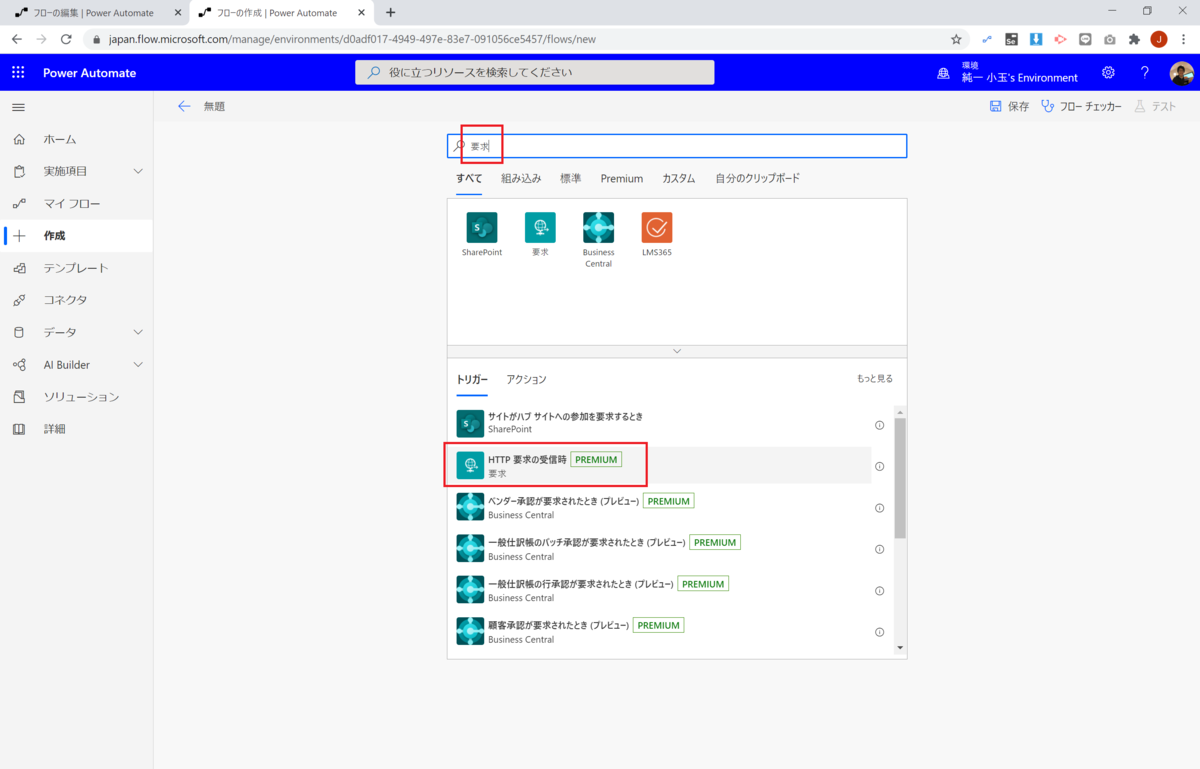Viewport: 1200px width, 769px height.
Task: Open 詳細 in the sidebar
Action: [x=77, y=429]
